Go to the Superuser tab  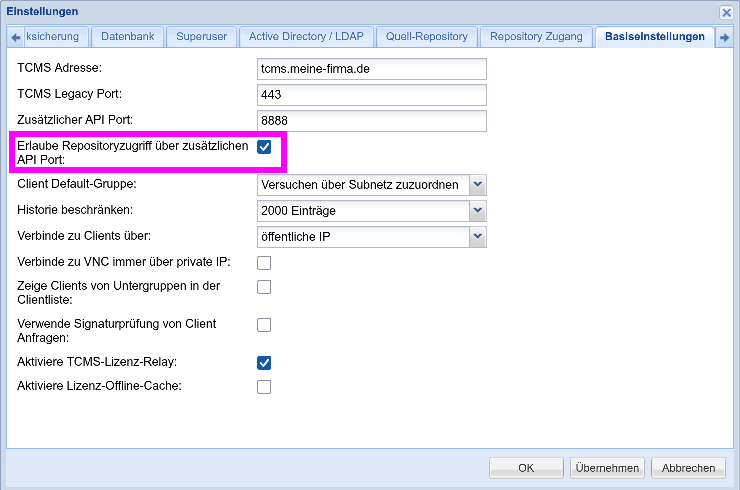point(202,37)
